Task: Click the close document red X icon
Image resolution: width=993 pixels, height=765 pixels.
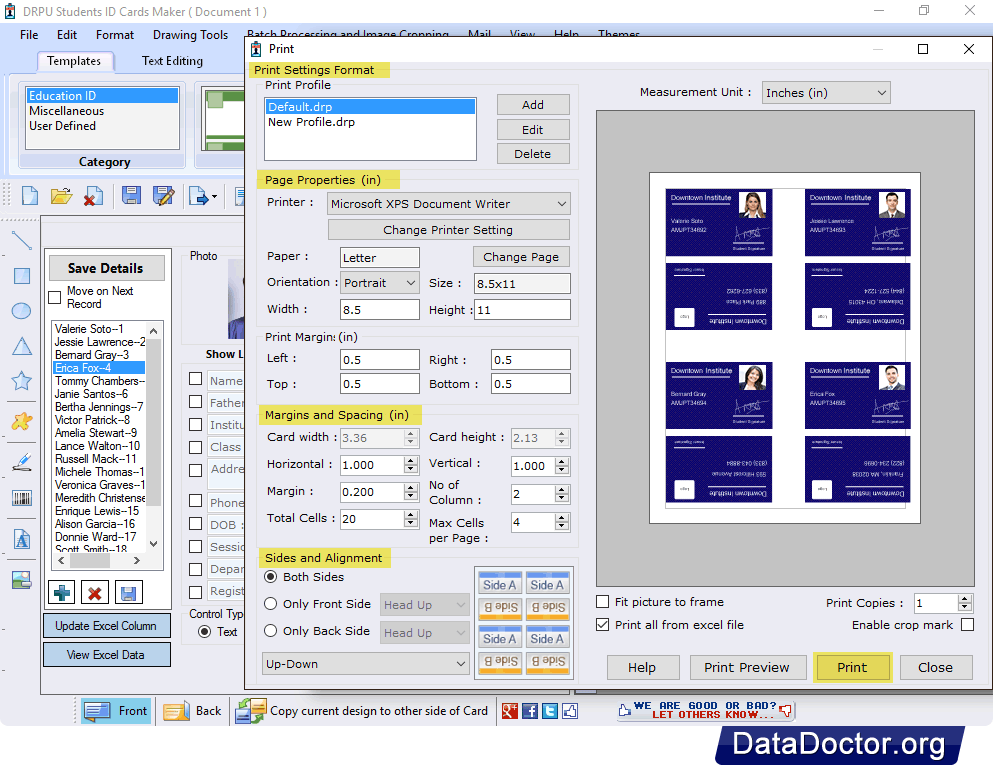Action: pos(94,196)
